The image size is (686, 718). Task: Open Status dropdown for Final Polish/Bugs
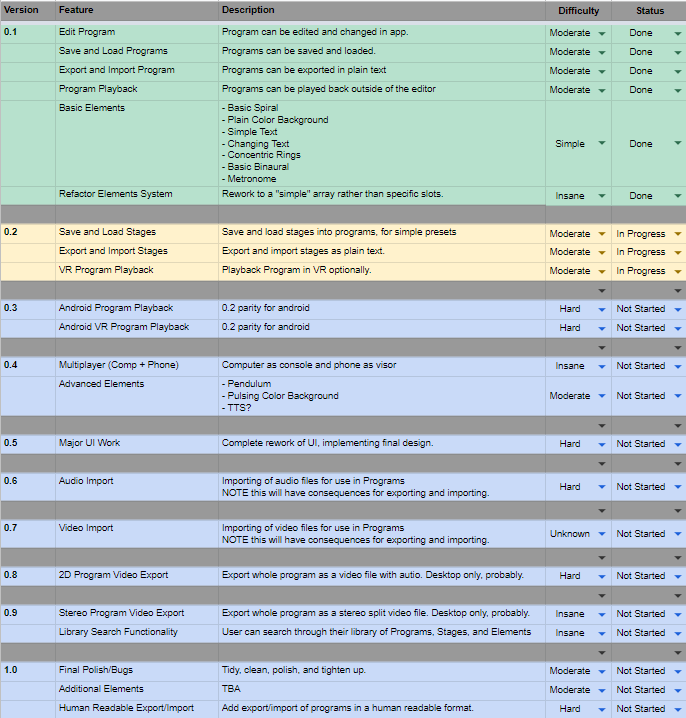678,671
